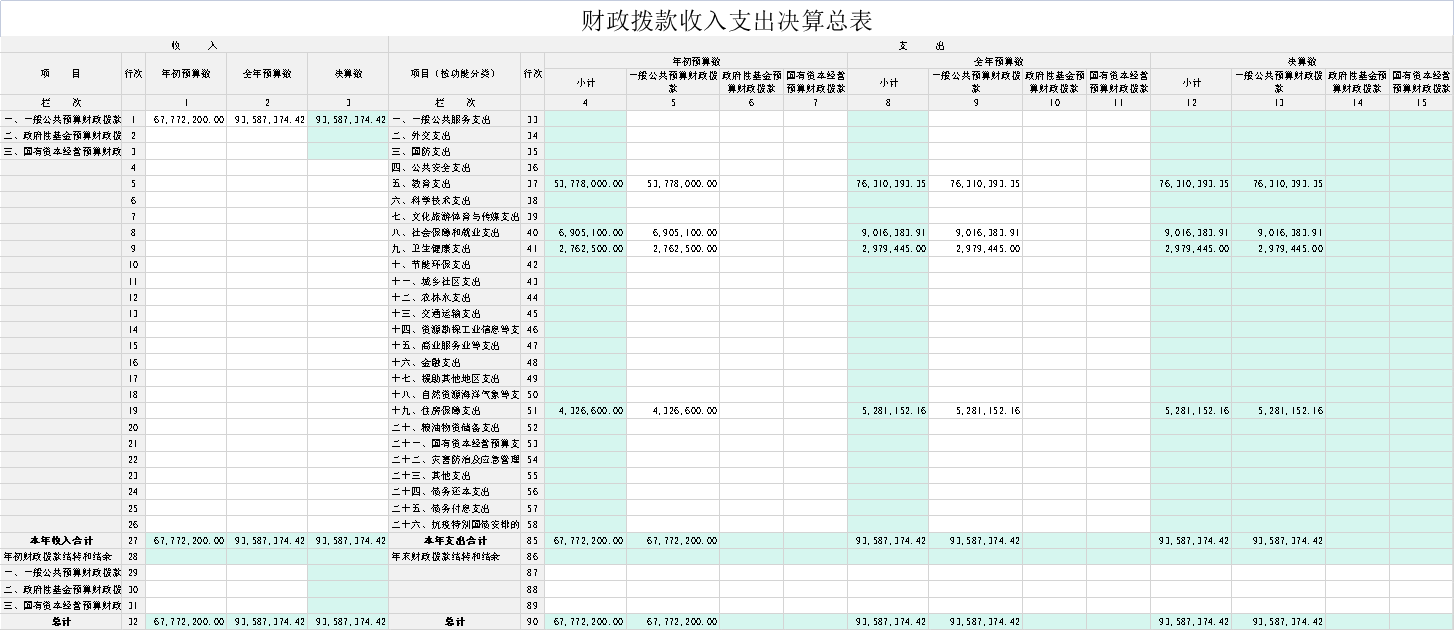The height and width of the screenshot is (631, 1455).
Task: Click the 九、卫生健康支出 row label
Action: 454,248
